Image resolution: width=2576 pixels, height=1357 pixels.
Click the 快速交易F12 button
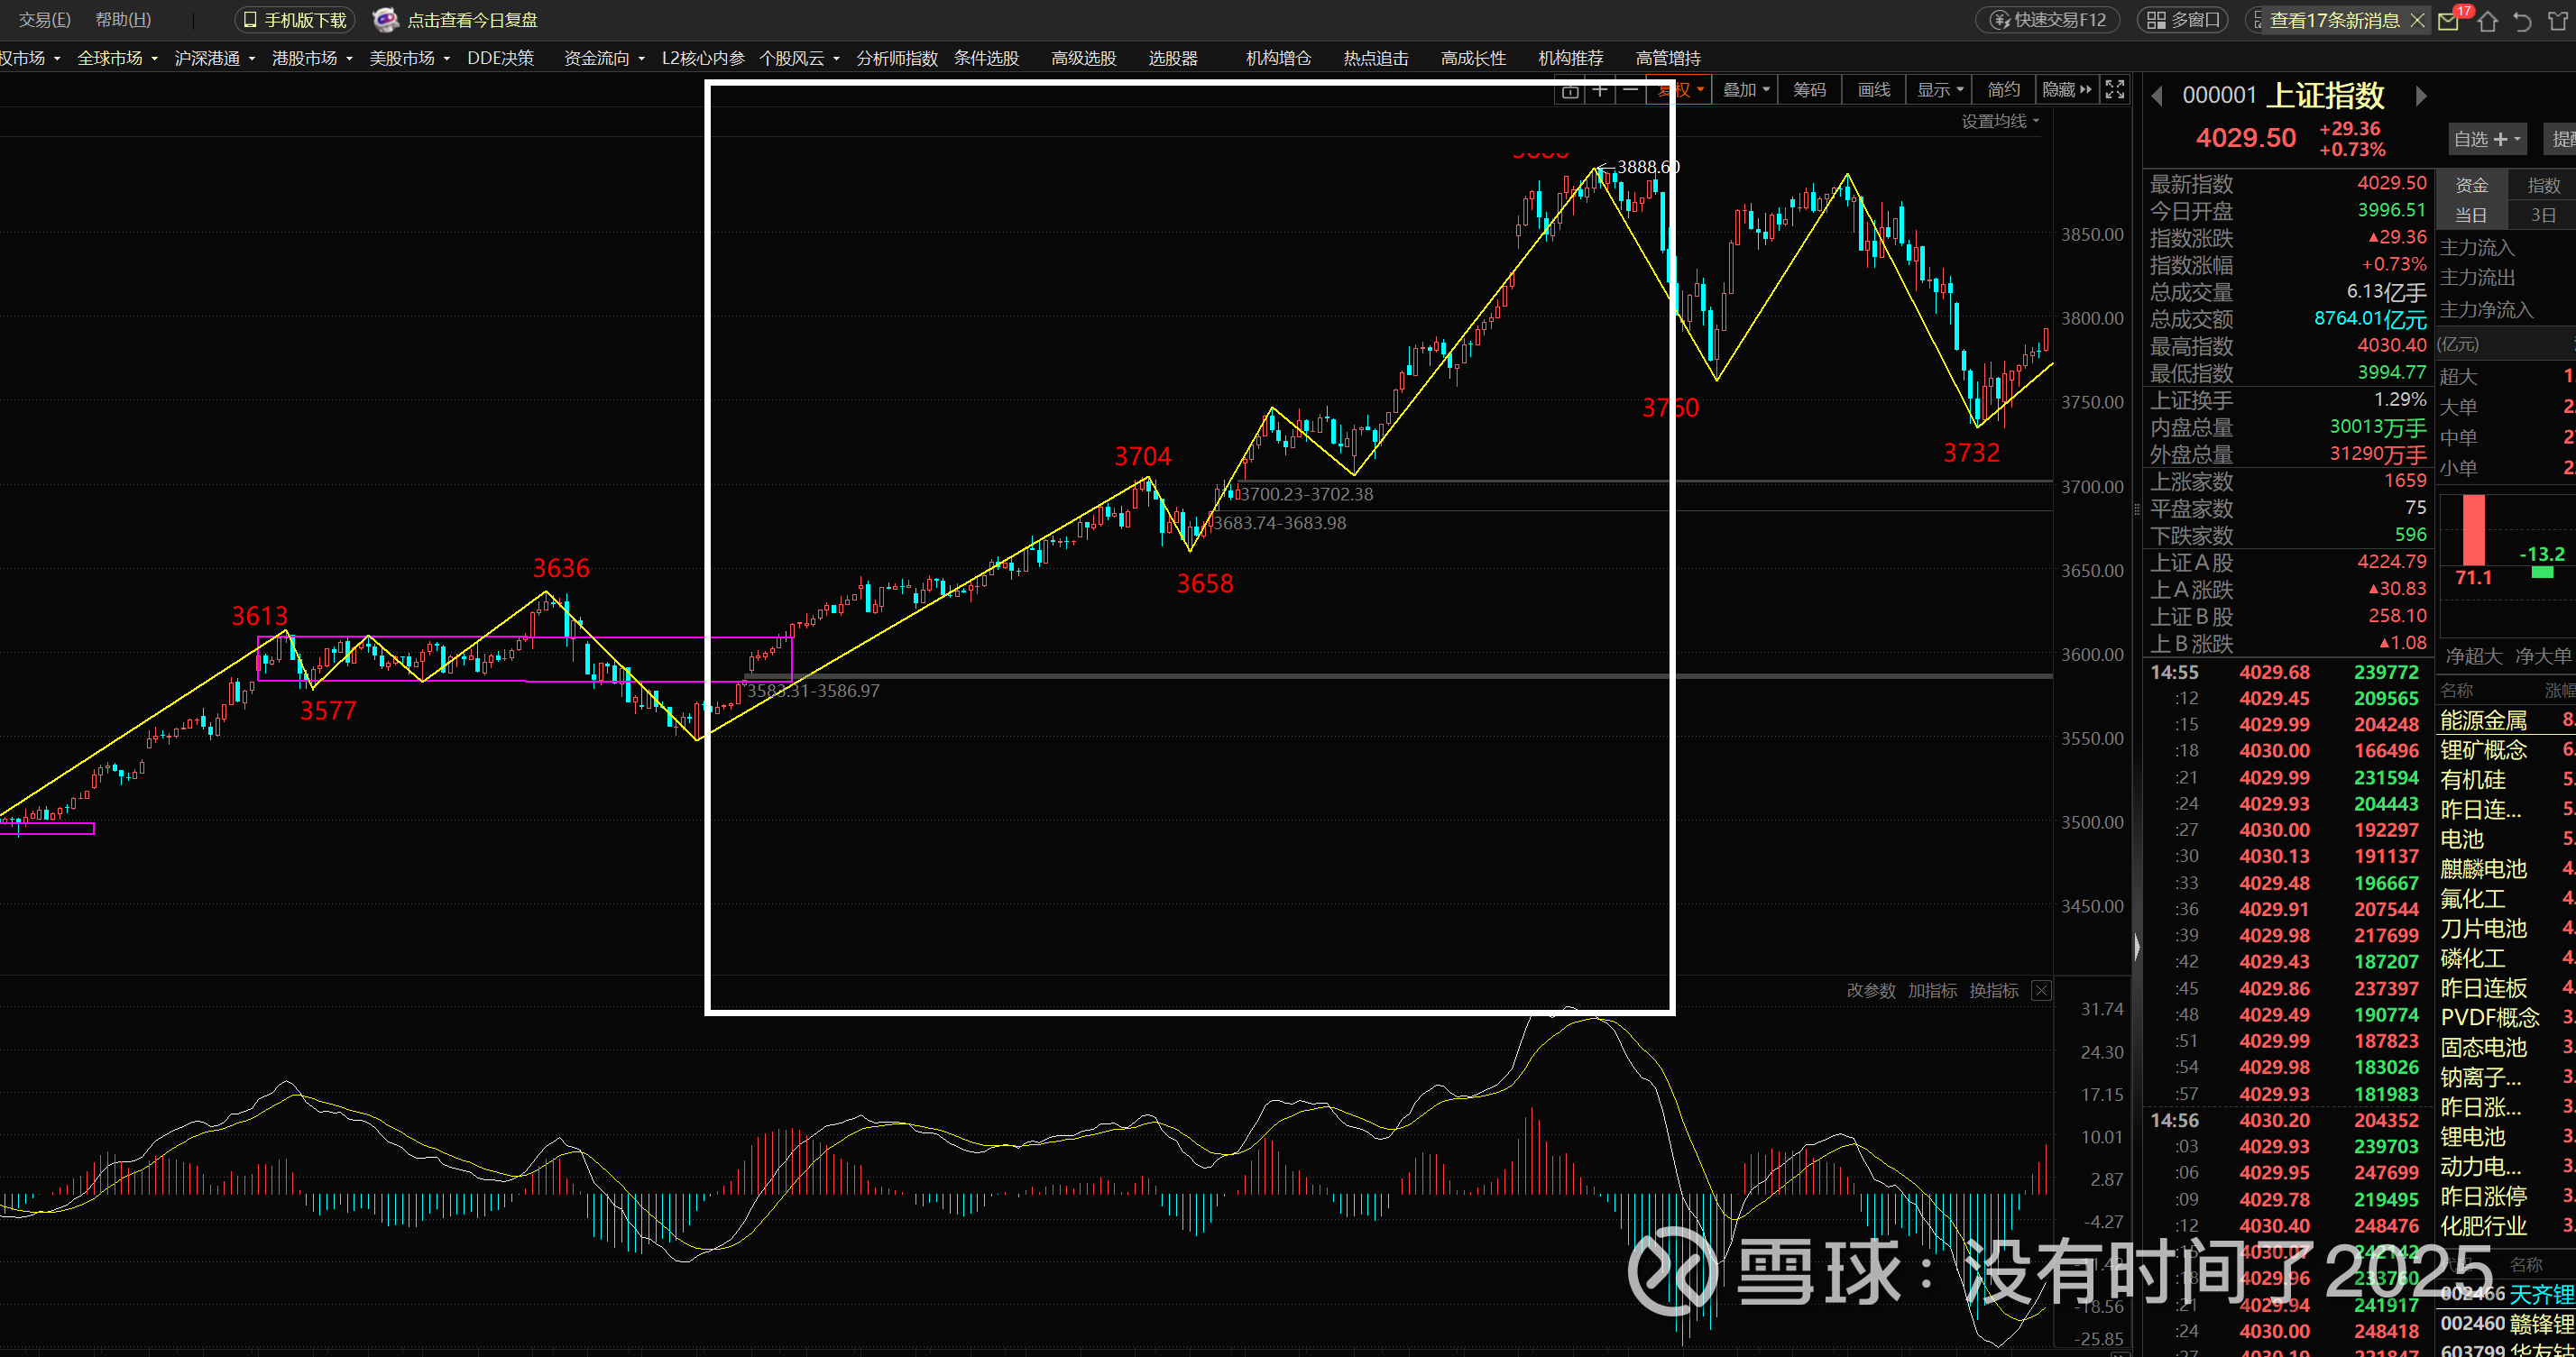pyautogui.click(x=2048, y=20)
